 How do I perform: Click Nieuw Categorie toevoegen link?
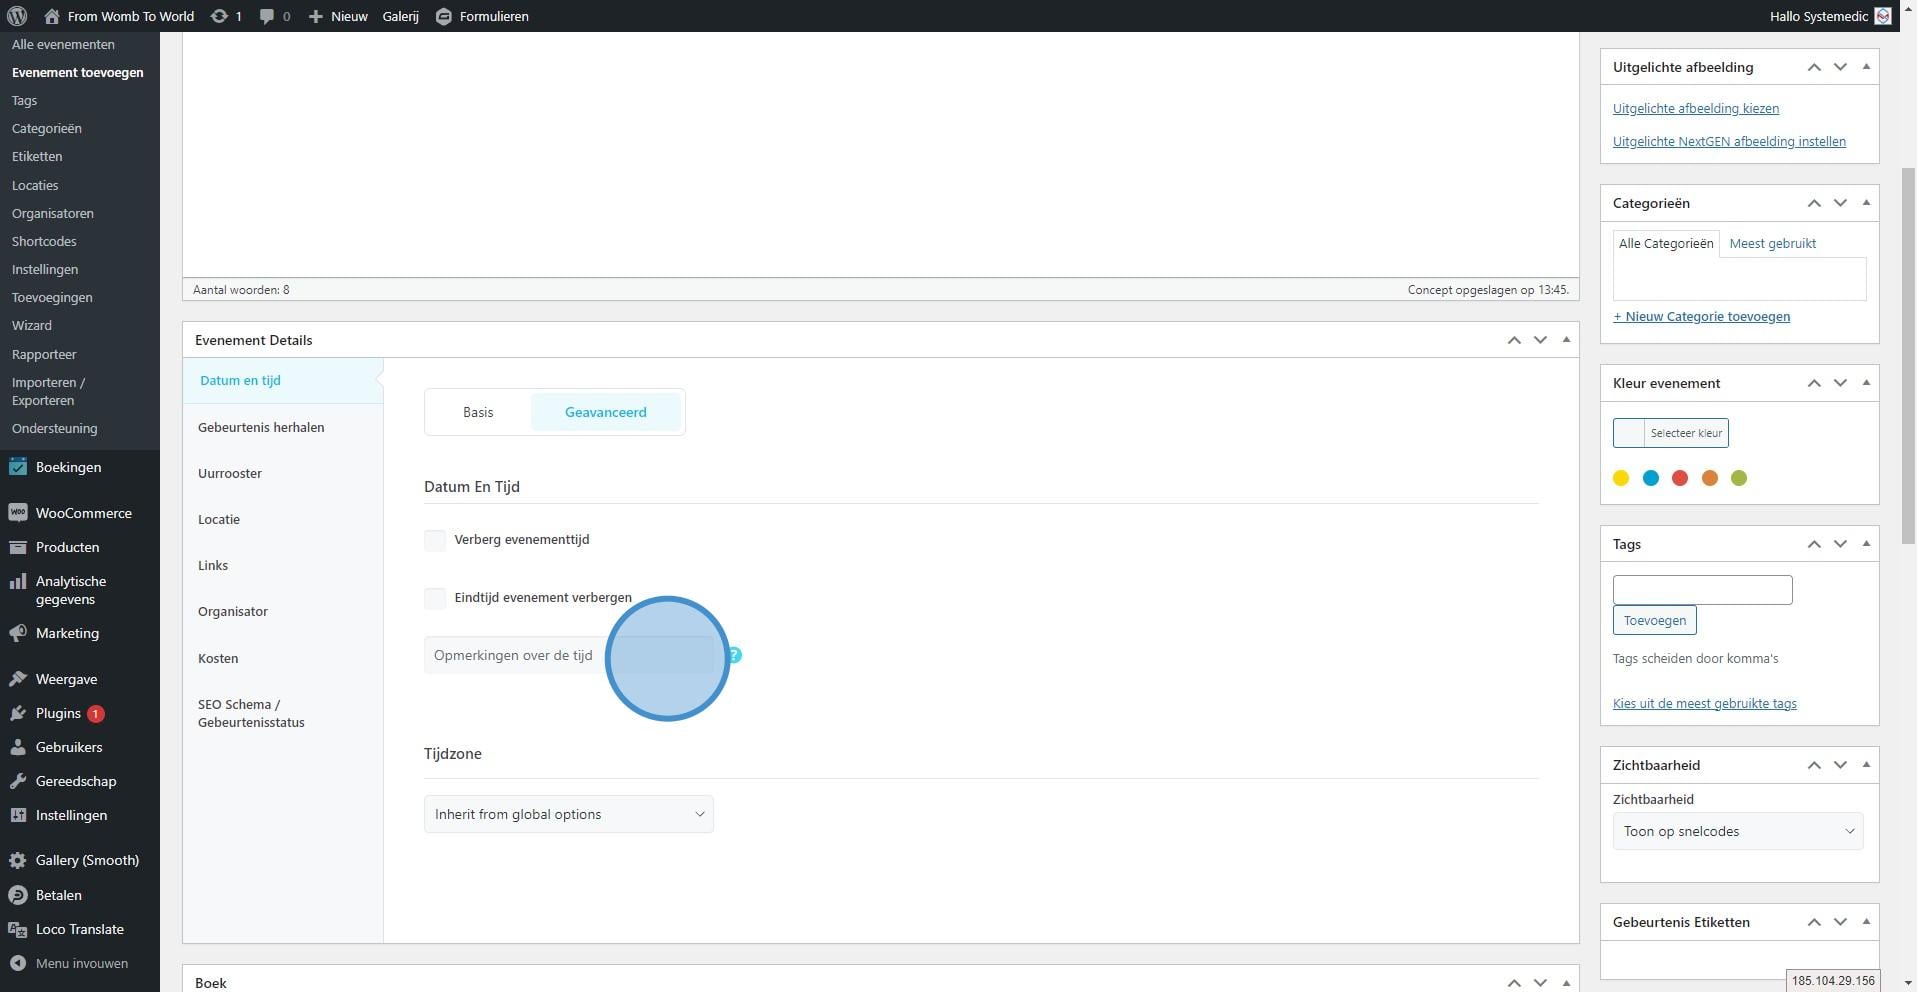[x=1701, y=316]
